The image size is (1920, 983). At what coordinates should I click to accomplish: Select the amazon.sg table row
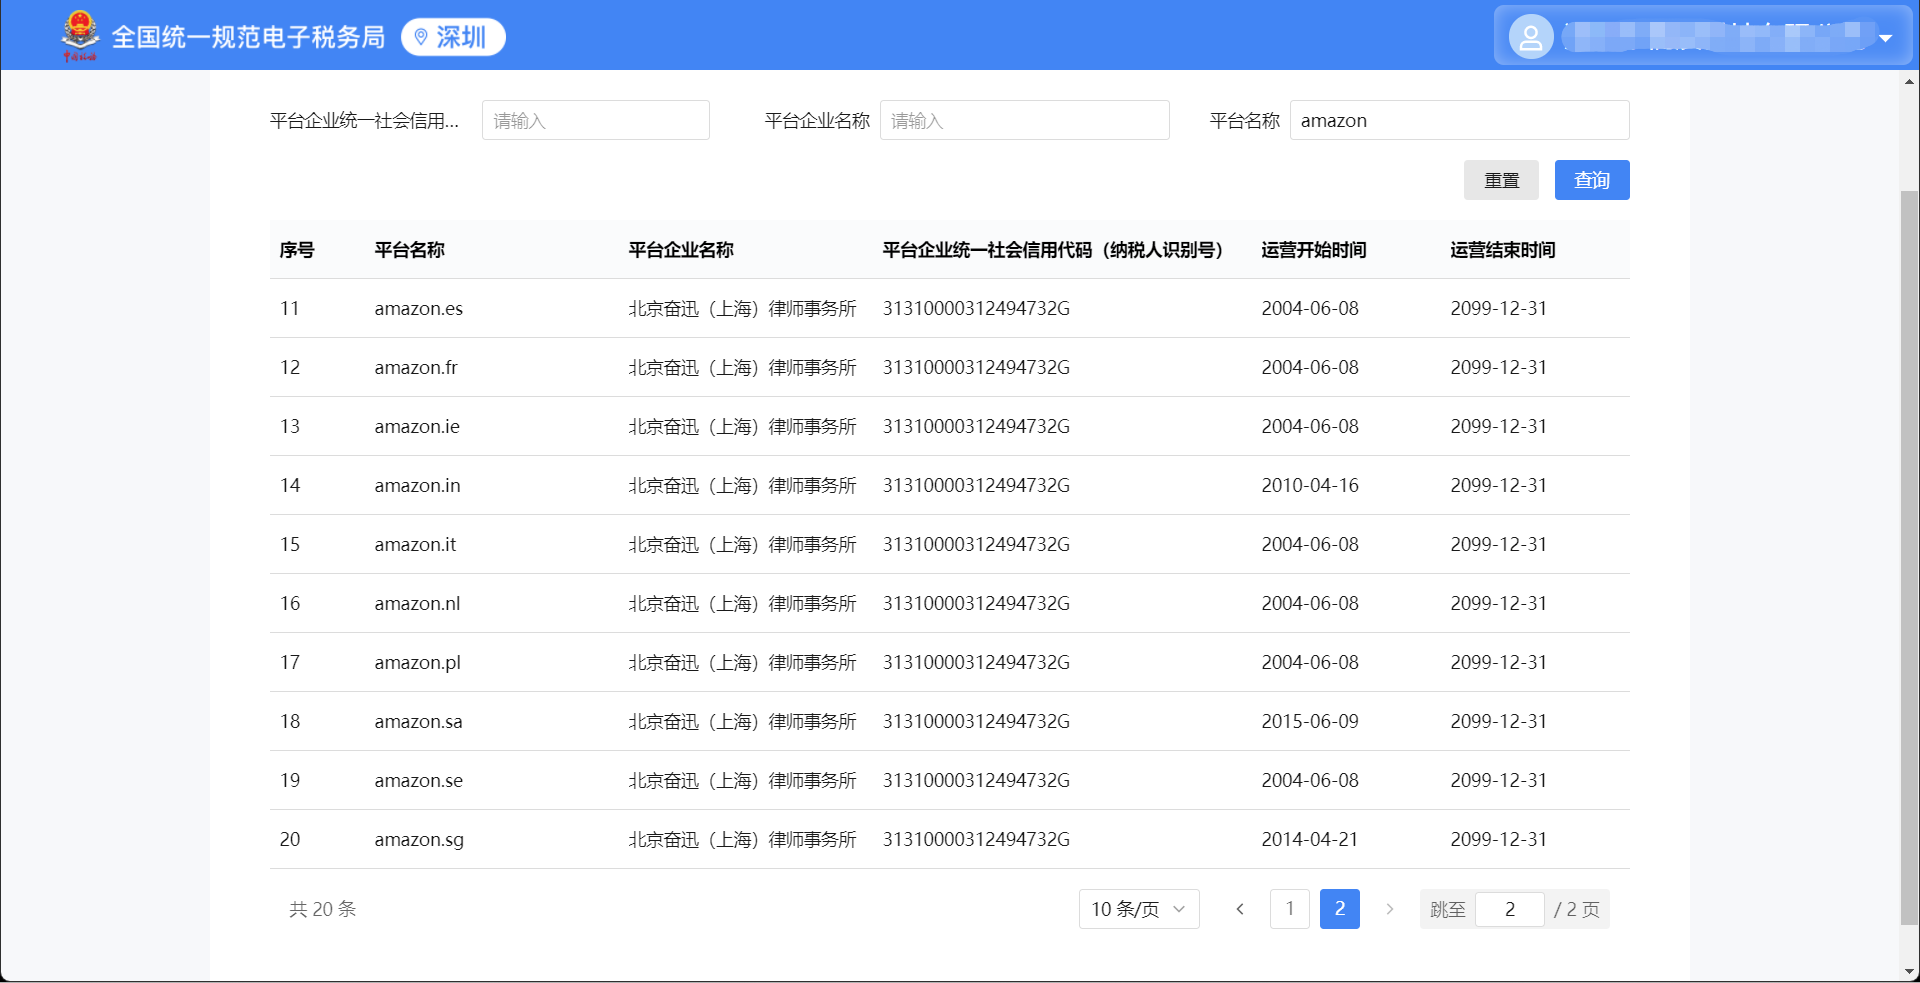[949, 839]
